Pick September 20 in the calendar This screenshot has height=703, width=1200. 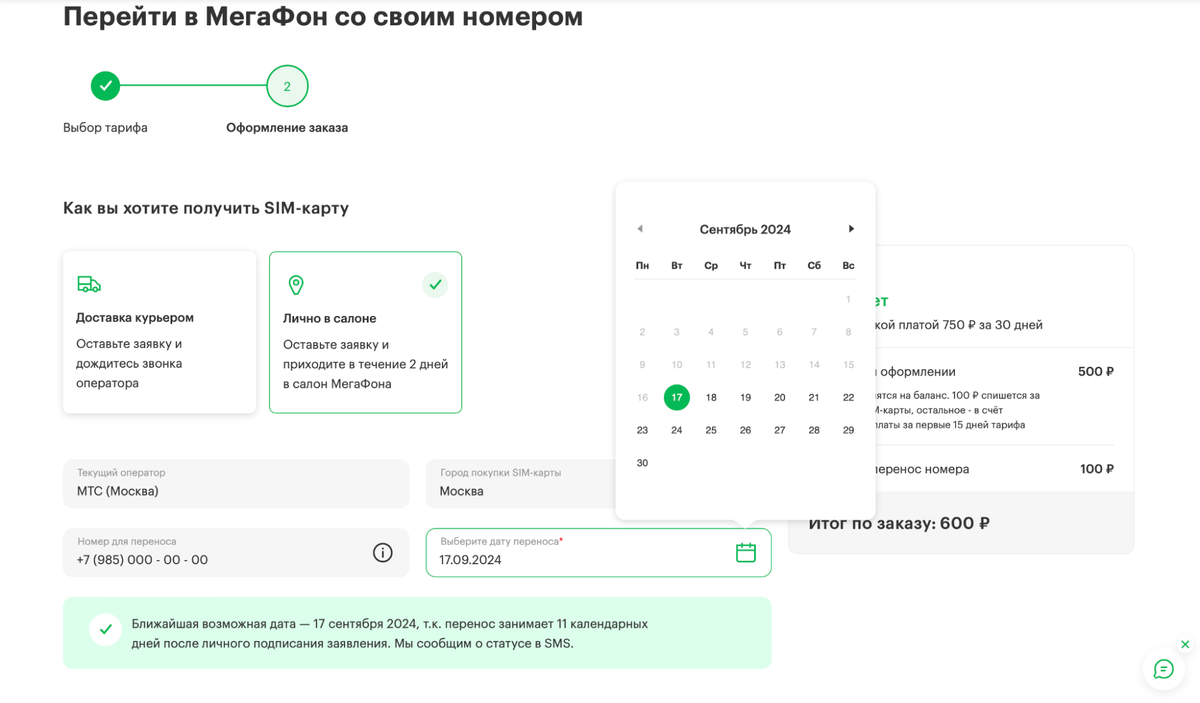tap(780, 397)
